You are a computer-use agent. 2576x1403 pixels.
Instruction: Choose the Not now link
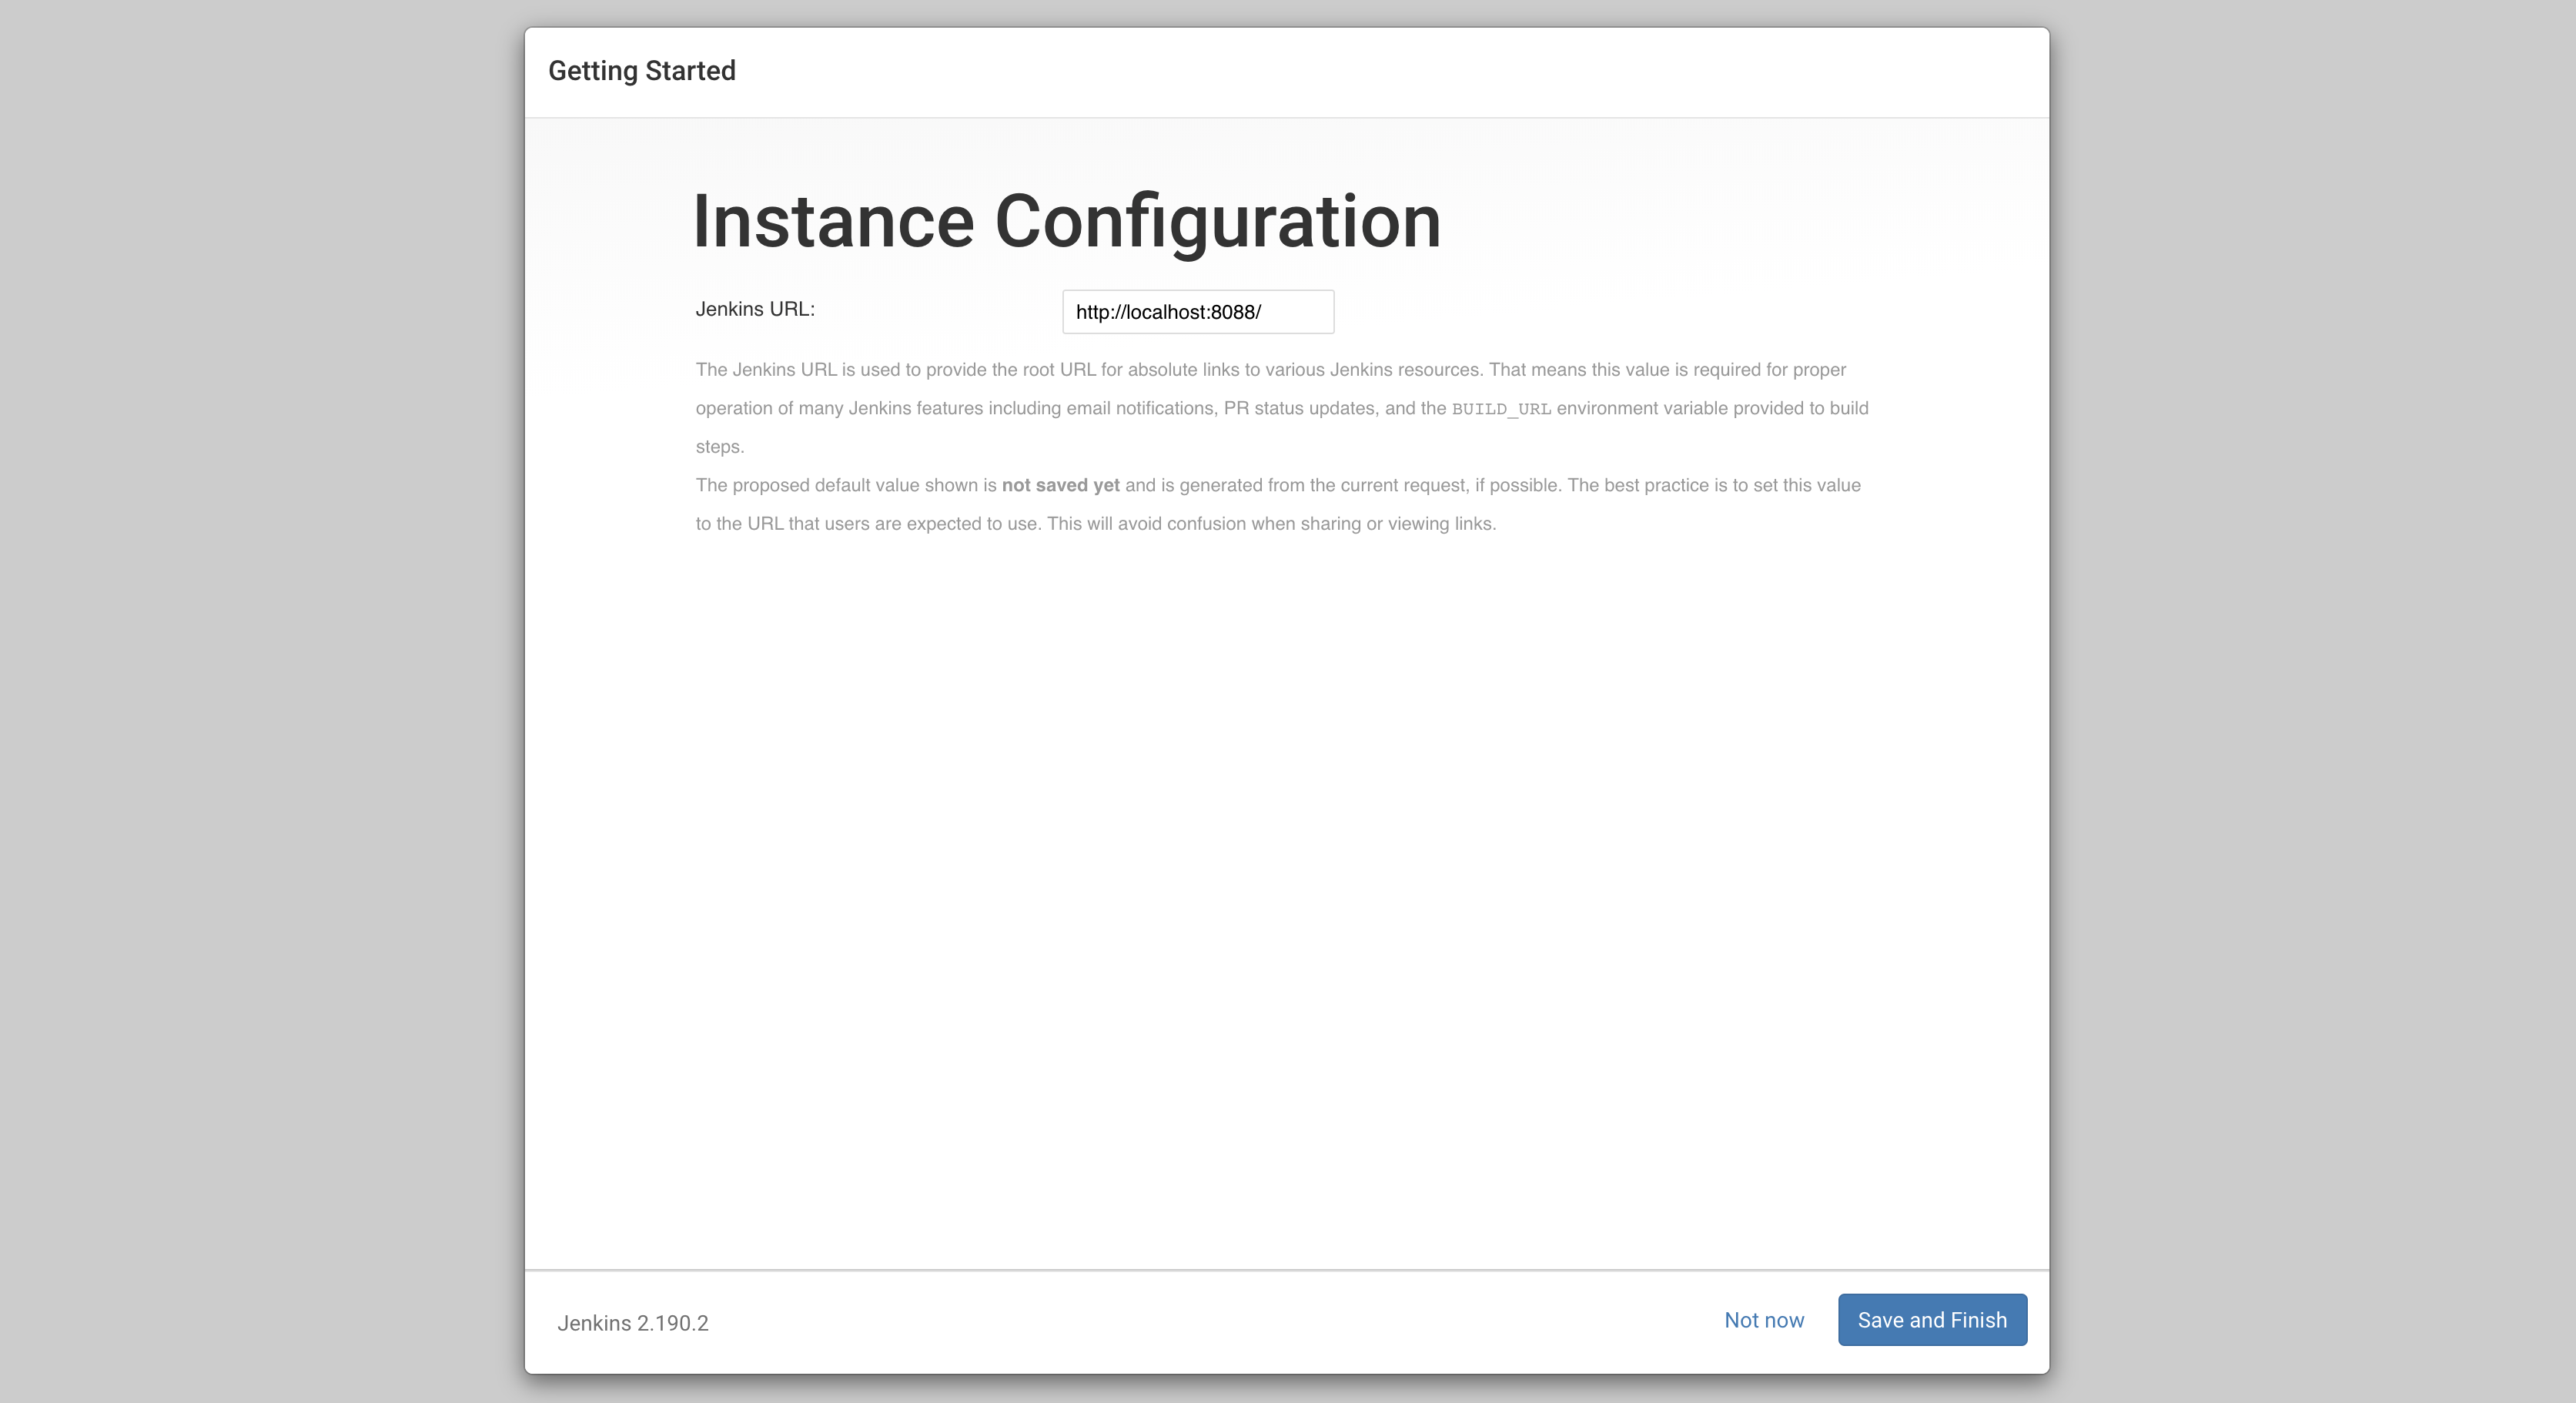click(1763, 1320)
